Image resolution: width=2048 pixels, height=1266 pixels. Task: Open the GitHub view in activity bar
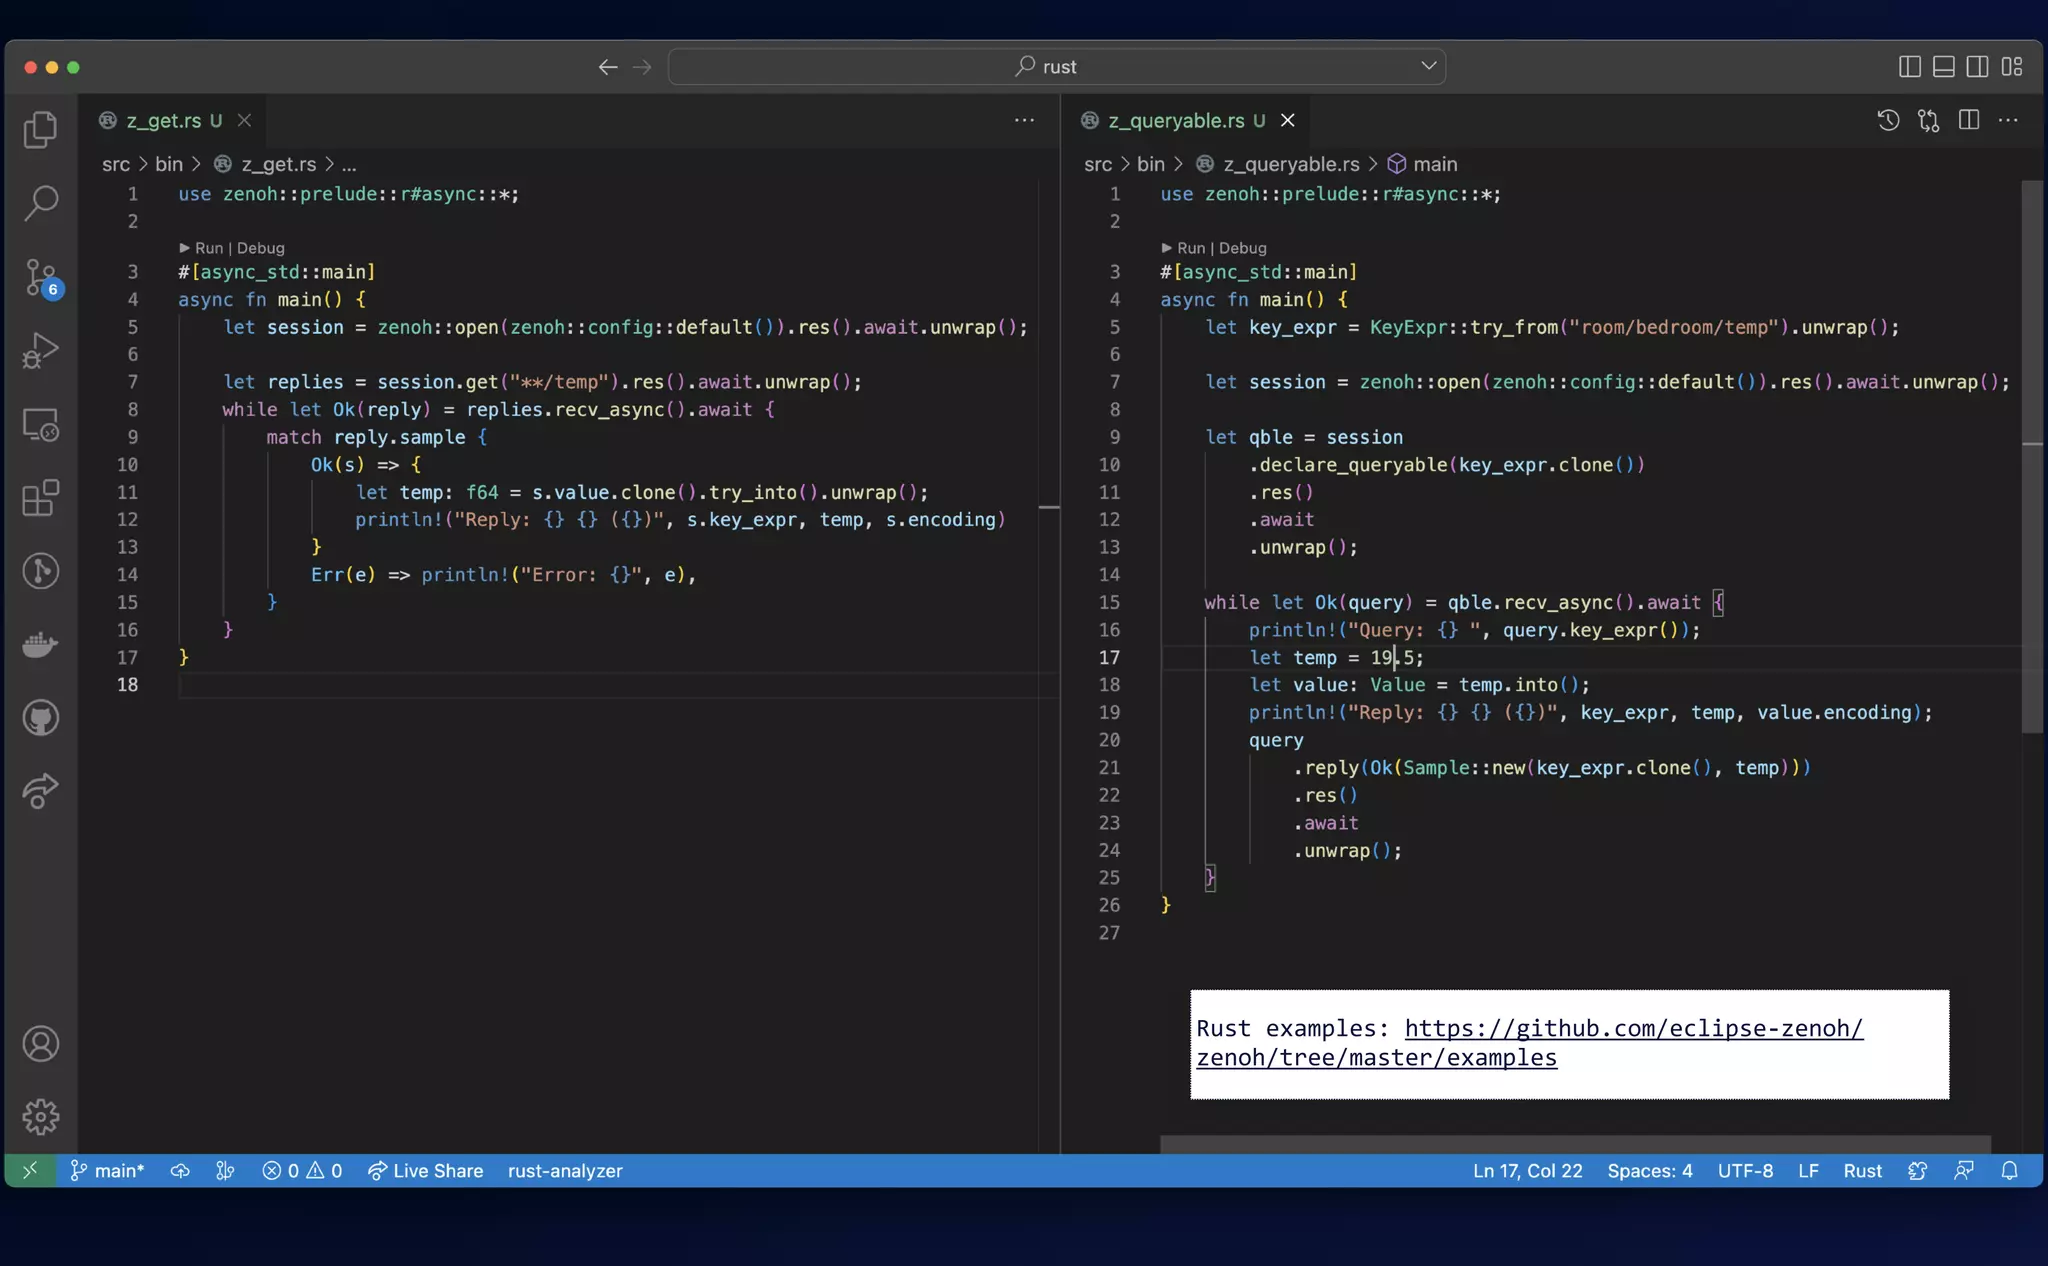(40, 718)
